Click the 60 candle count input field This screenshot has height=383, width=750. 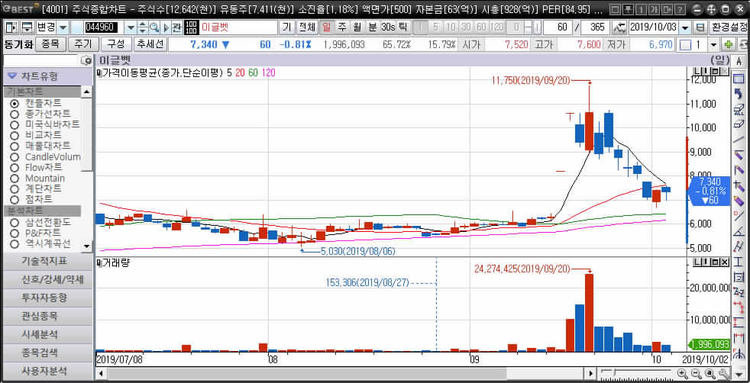point(558,27)
